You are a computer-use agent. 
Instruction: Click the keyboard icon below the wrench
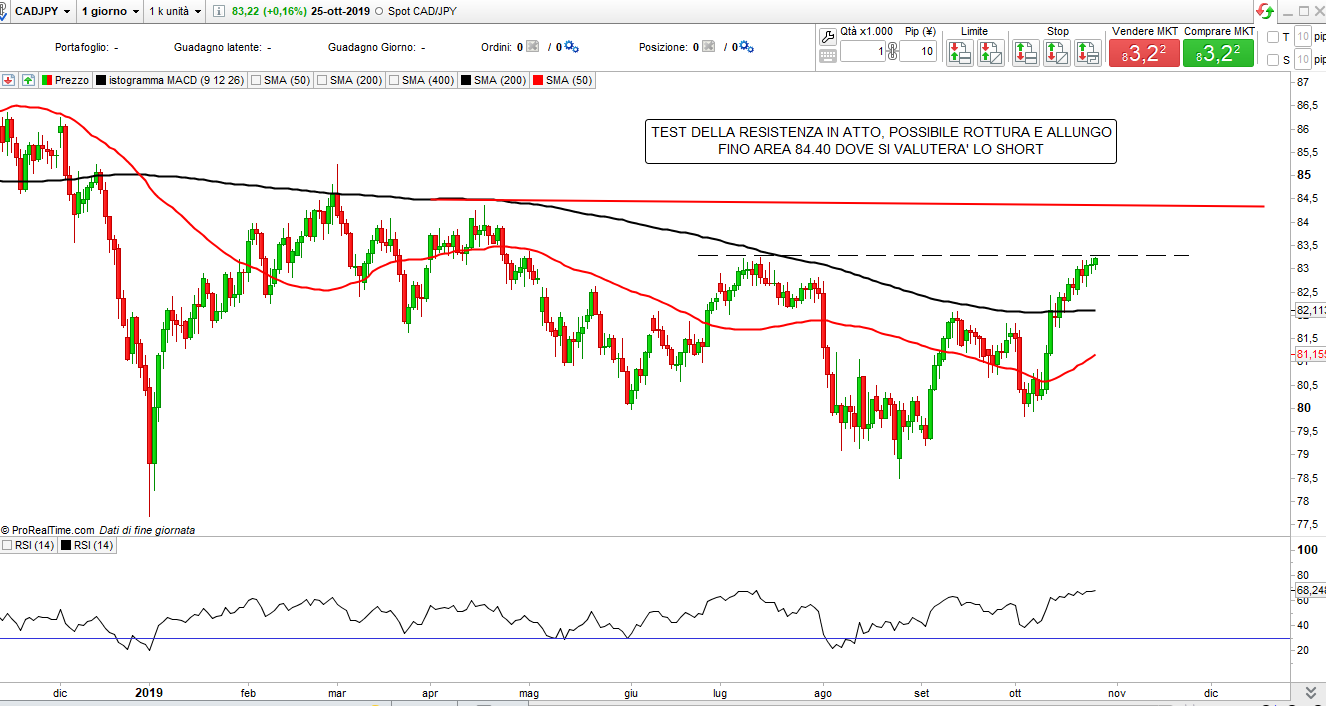(827, 56)
